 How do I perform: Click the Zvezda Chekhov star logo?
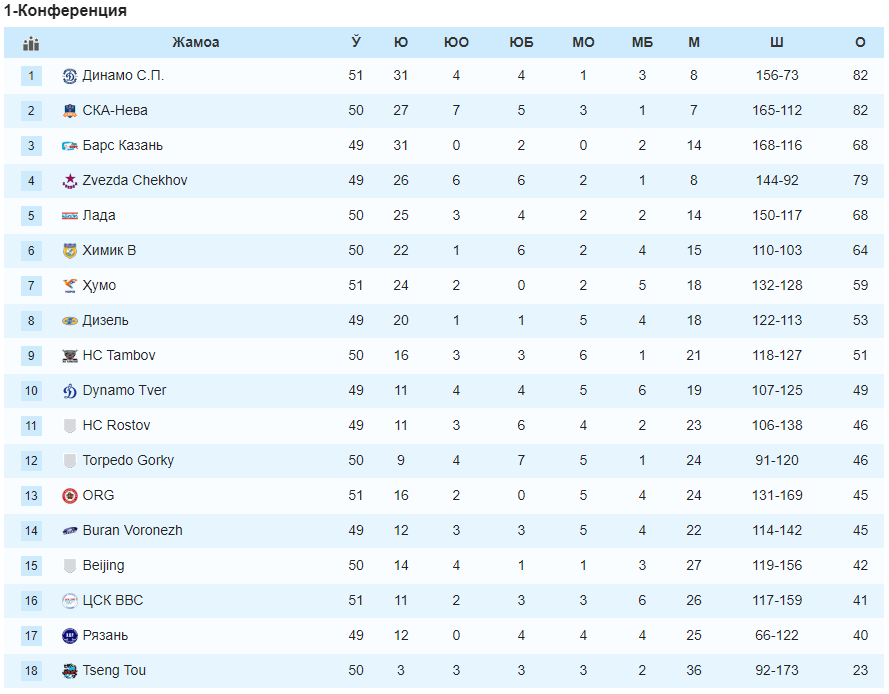(x=70, y=181)
